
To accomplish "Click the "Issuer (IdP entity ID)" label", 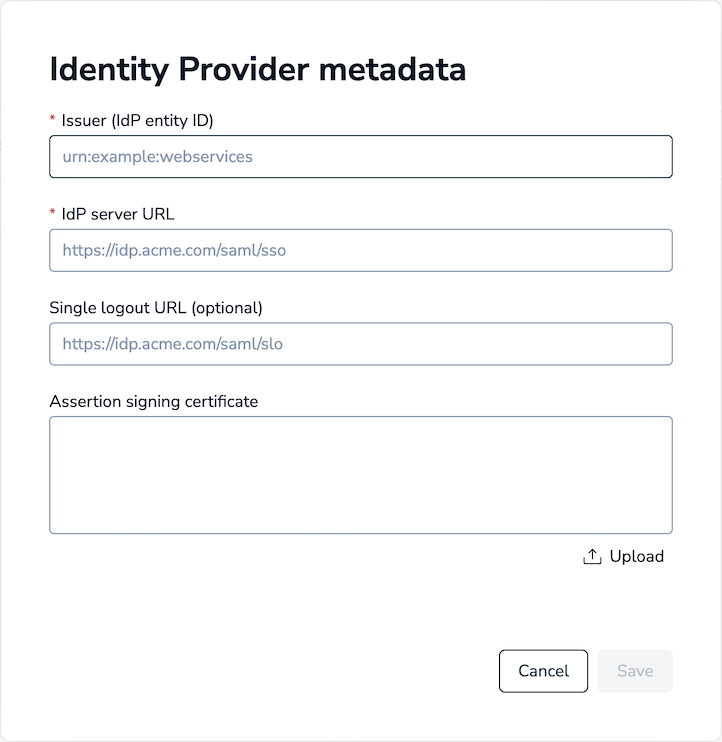I will point(138,120).
